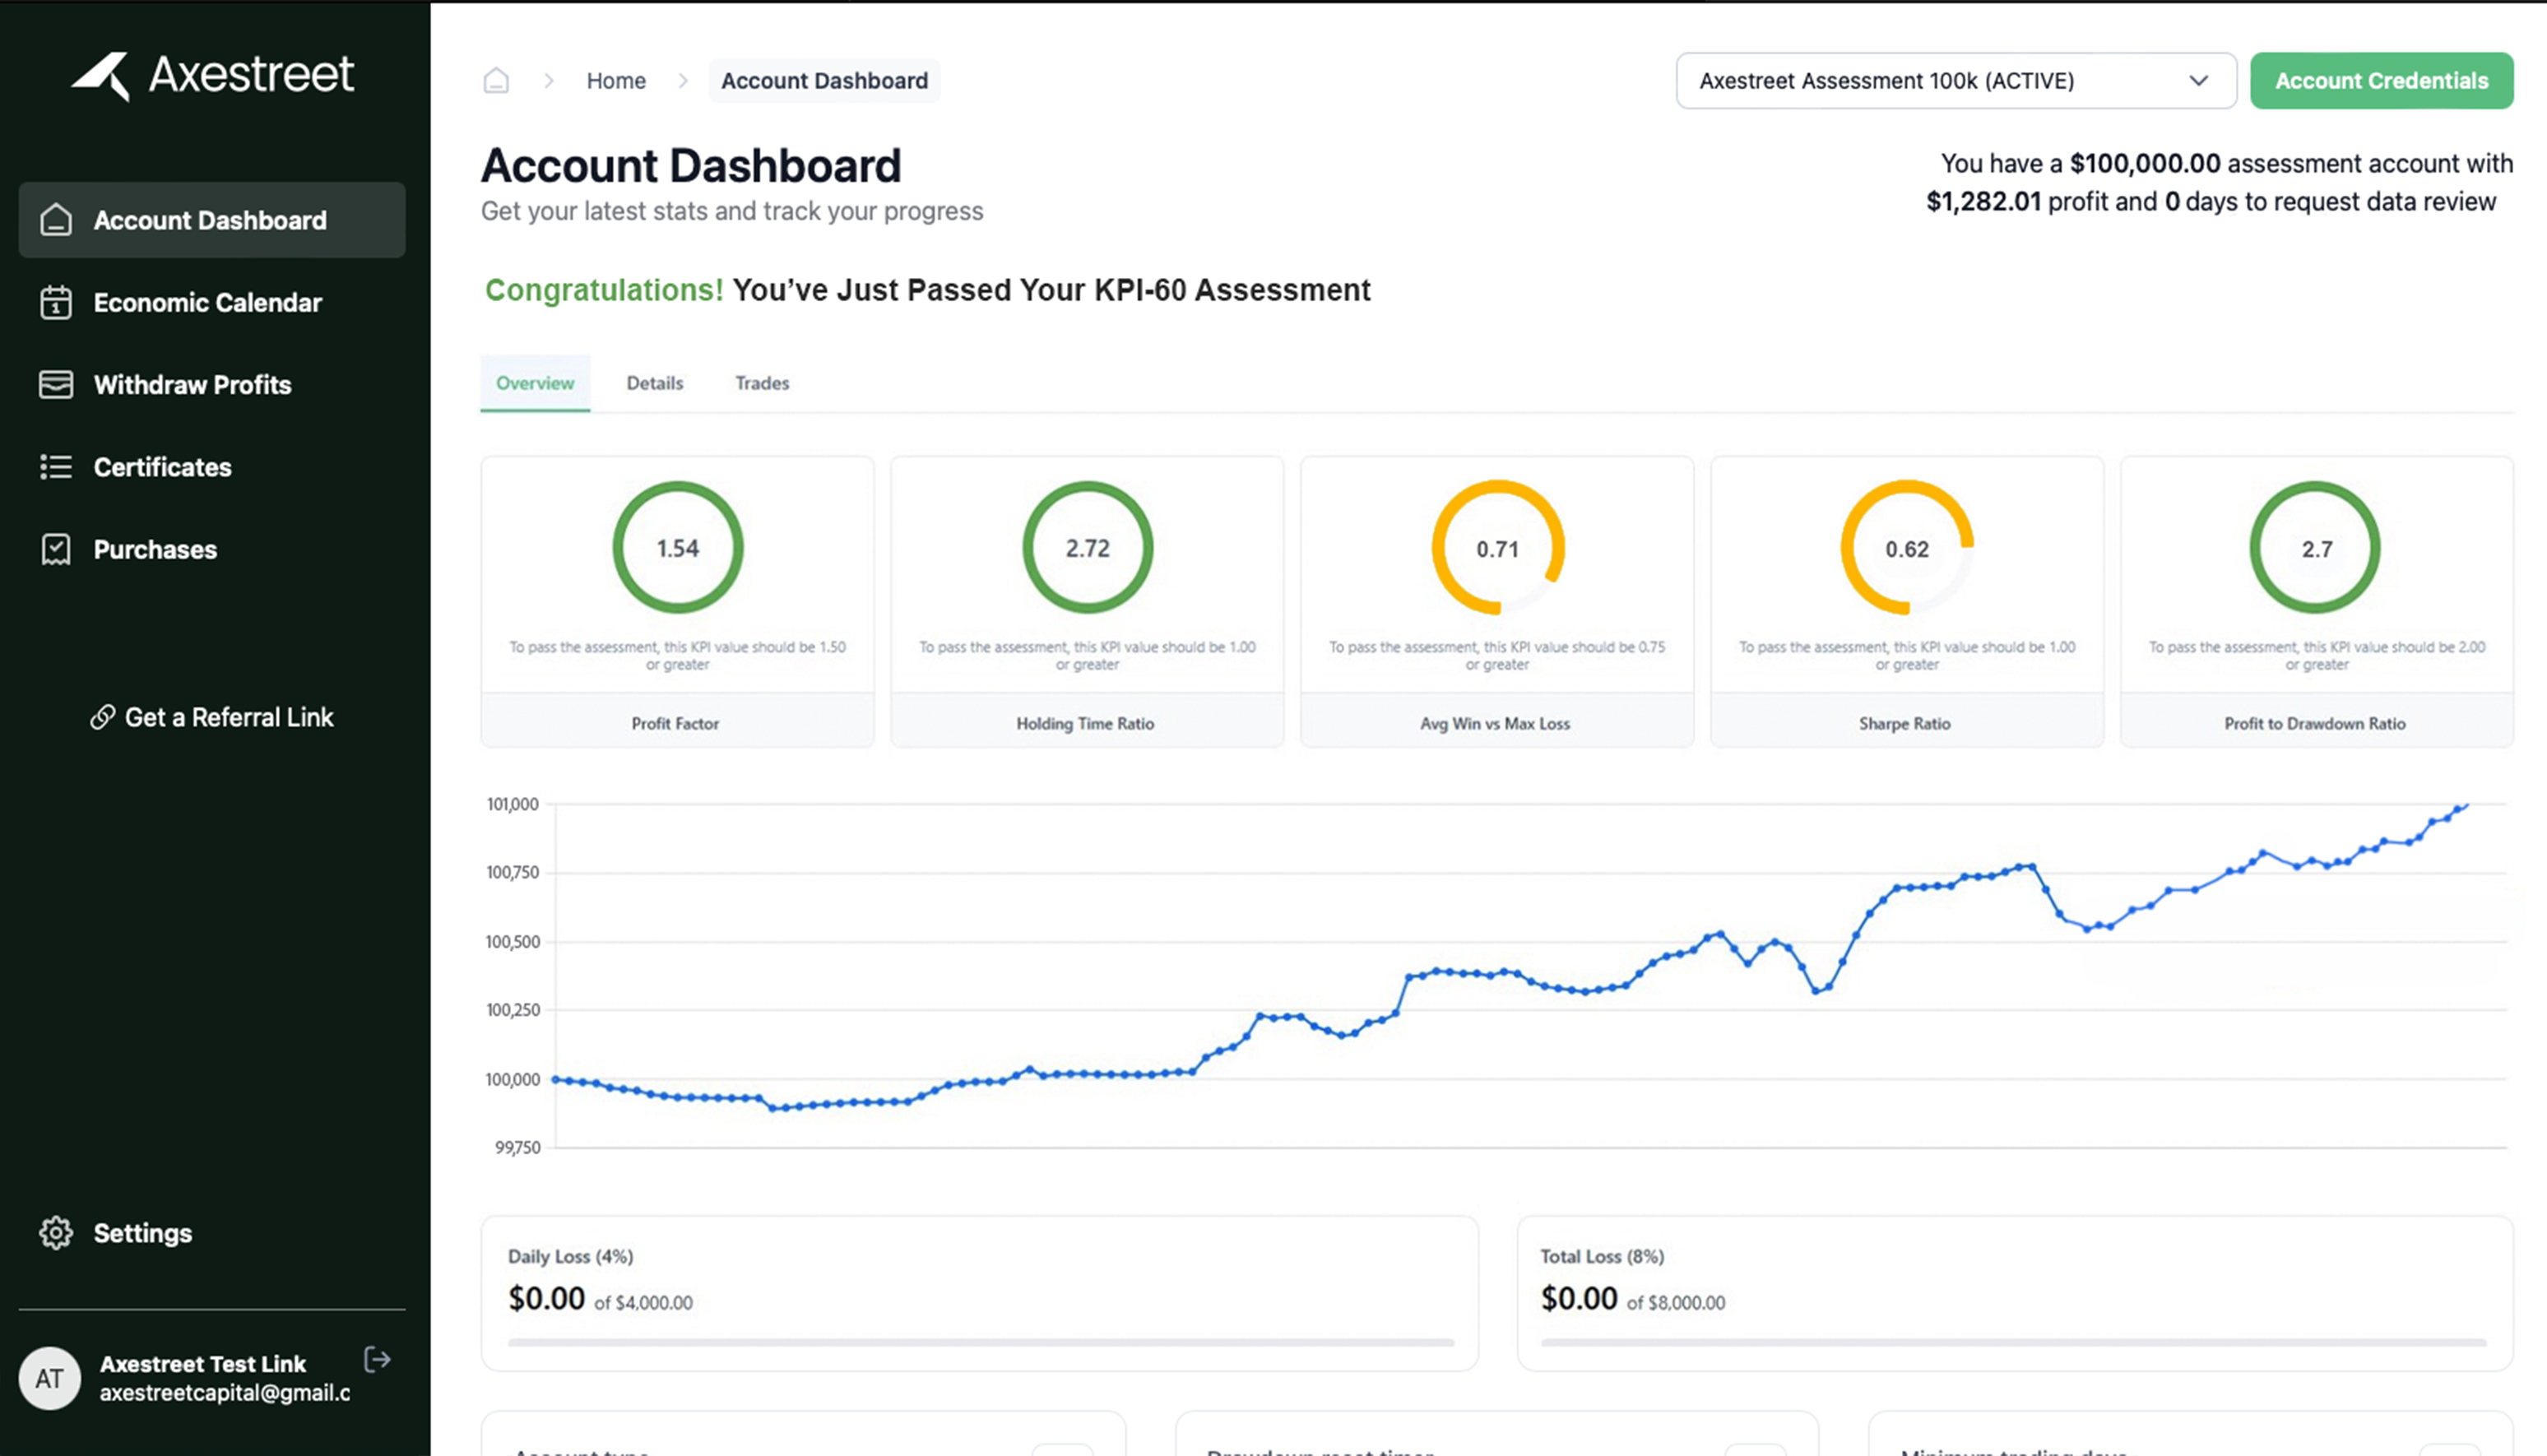Image resolution: width=2547 pixels, height=1456 pixels.
Task: Click the logout icon beside user name
Action: pyautogui.click(x=377, y=1360)
